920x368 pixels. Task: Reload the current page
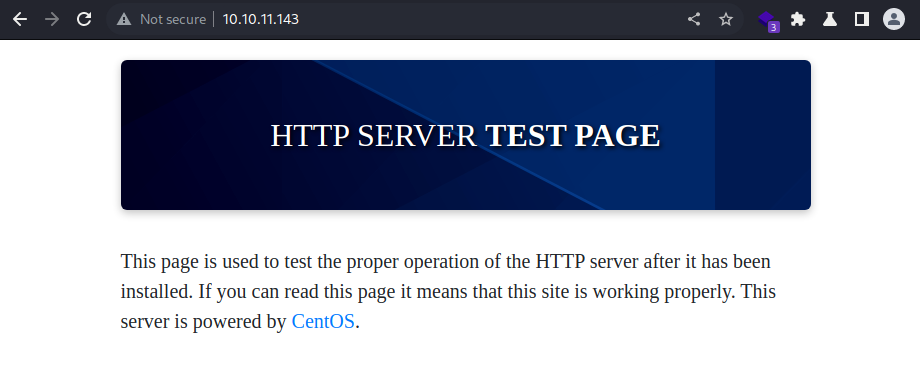84,19
